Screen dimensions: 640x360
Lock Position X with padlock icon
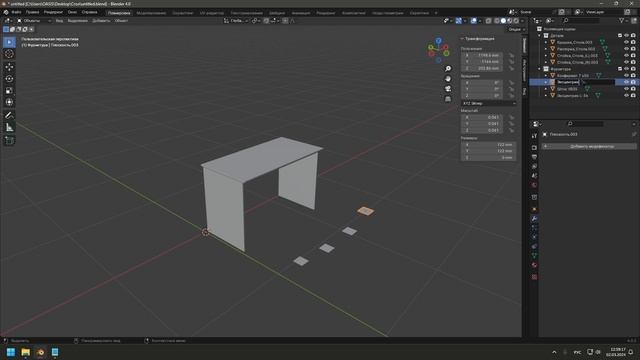(511, 55)
